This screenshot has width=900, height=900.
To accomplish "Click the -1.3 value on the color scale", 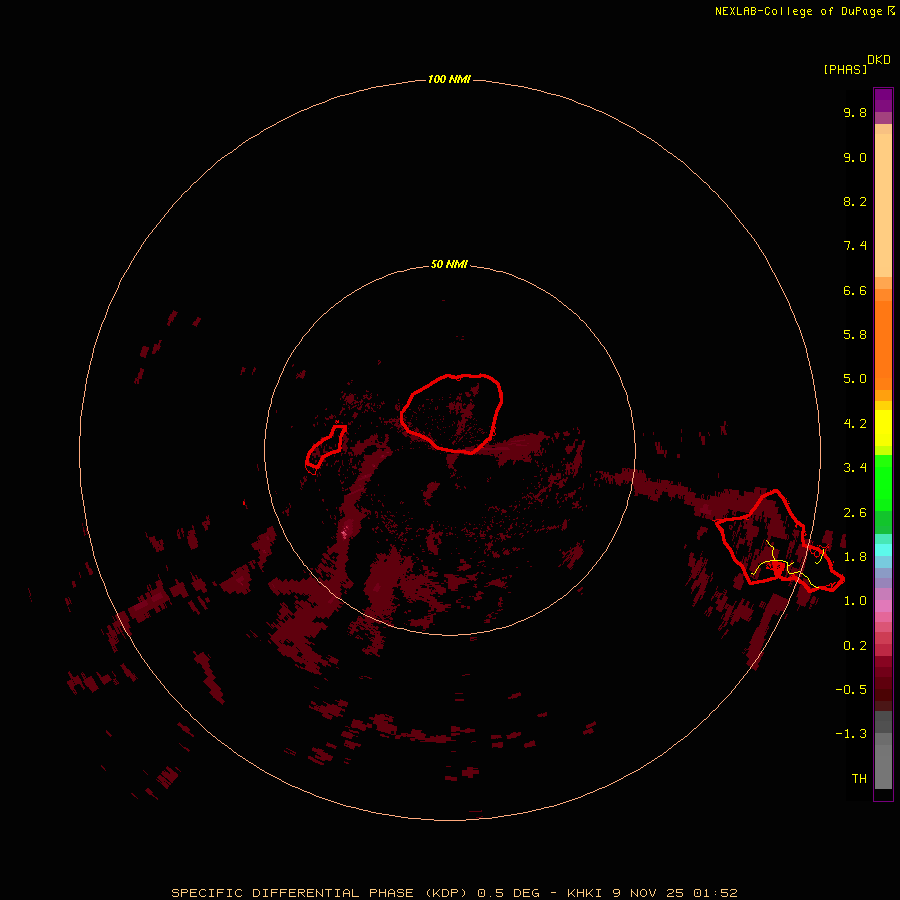I will pos(851,734).
